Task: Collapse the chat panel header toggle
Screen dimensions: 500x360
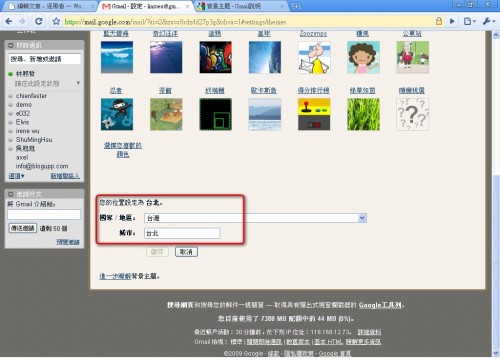Action: [x=11, y=45]
